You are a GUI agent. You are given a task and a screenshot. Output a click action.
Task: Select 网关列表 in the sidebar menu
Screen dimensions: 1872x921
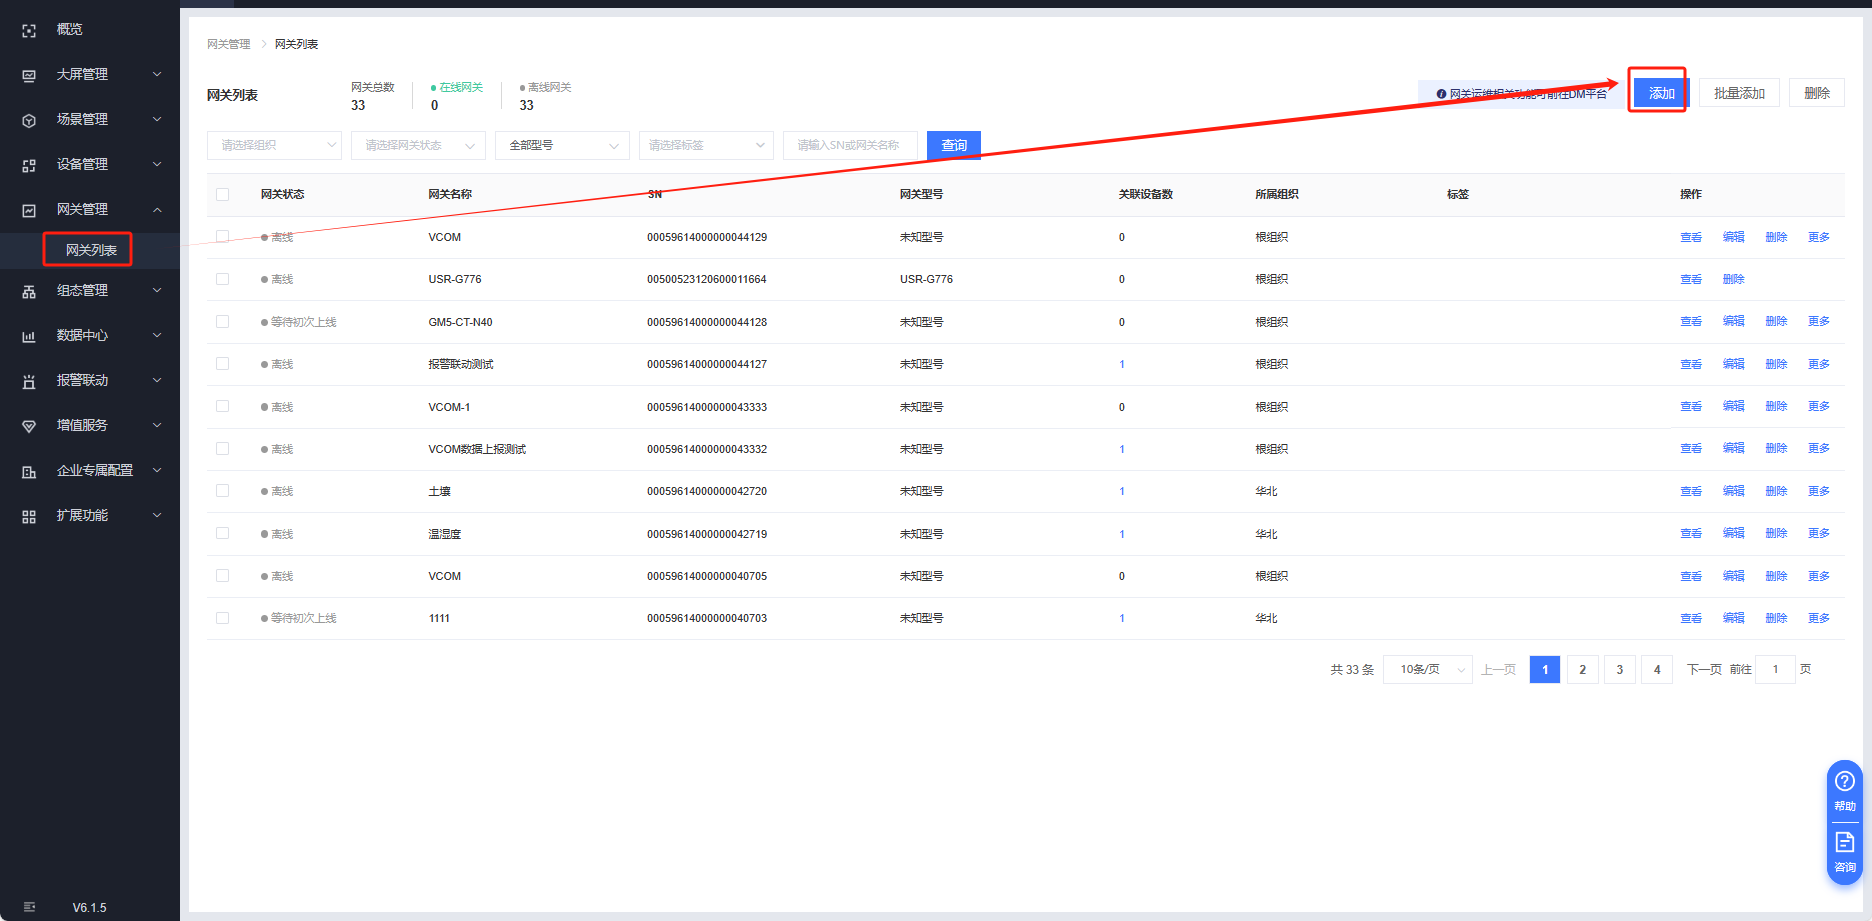click(90, 250)
